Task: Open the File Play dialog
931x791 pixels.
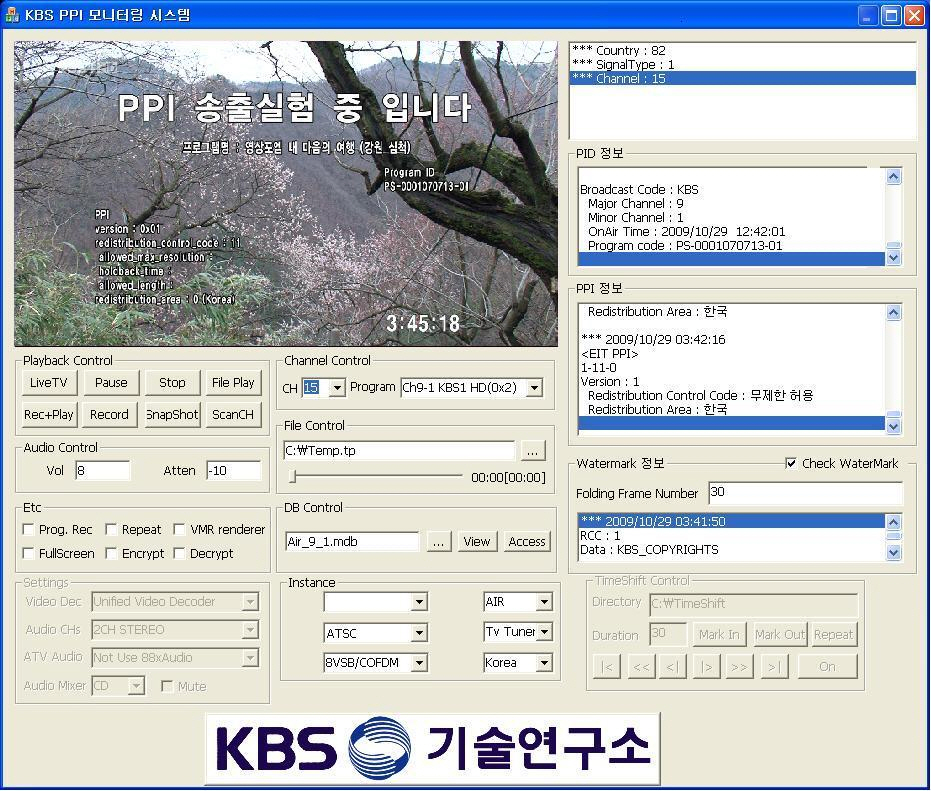Action: (x=232, y=383)
